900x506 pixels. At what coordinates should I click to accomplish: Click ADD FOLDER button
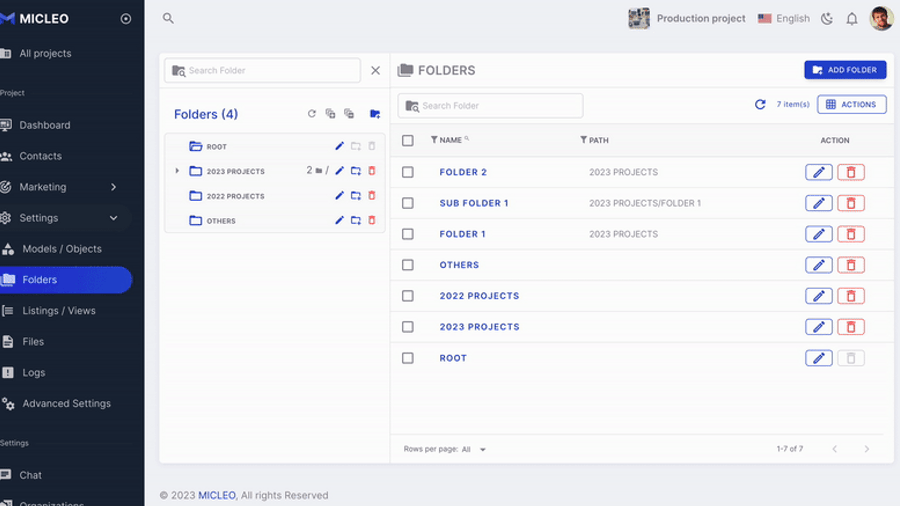tap(845, 70)
